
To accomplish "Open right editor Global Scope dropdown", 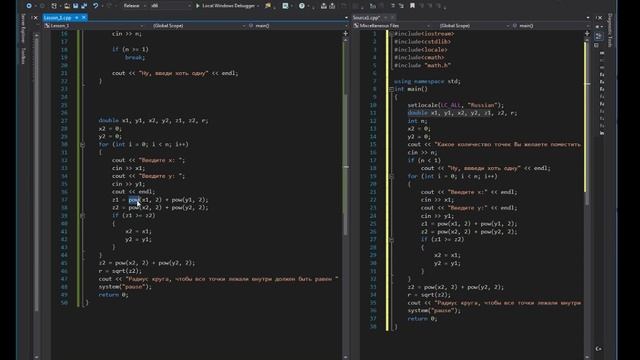I will [x=475, y=26].
